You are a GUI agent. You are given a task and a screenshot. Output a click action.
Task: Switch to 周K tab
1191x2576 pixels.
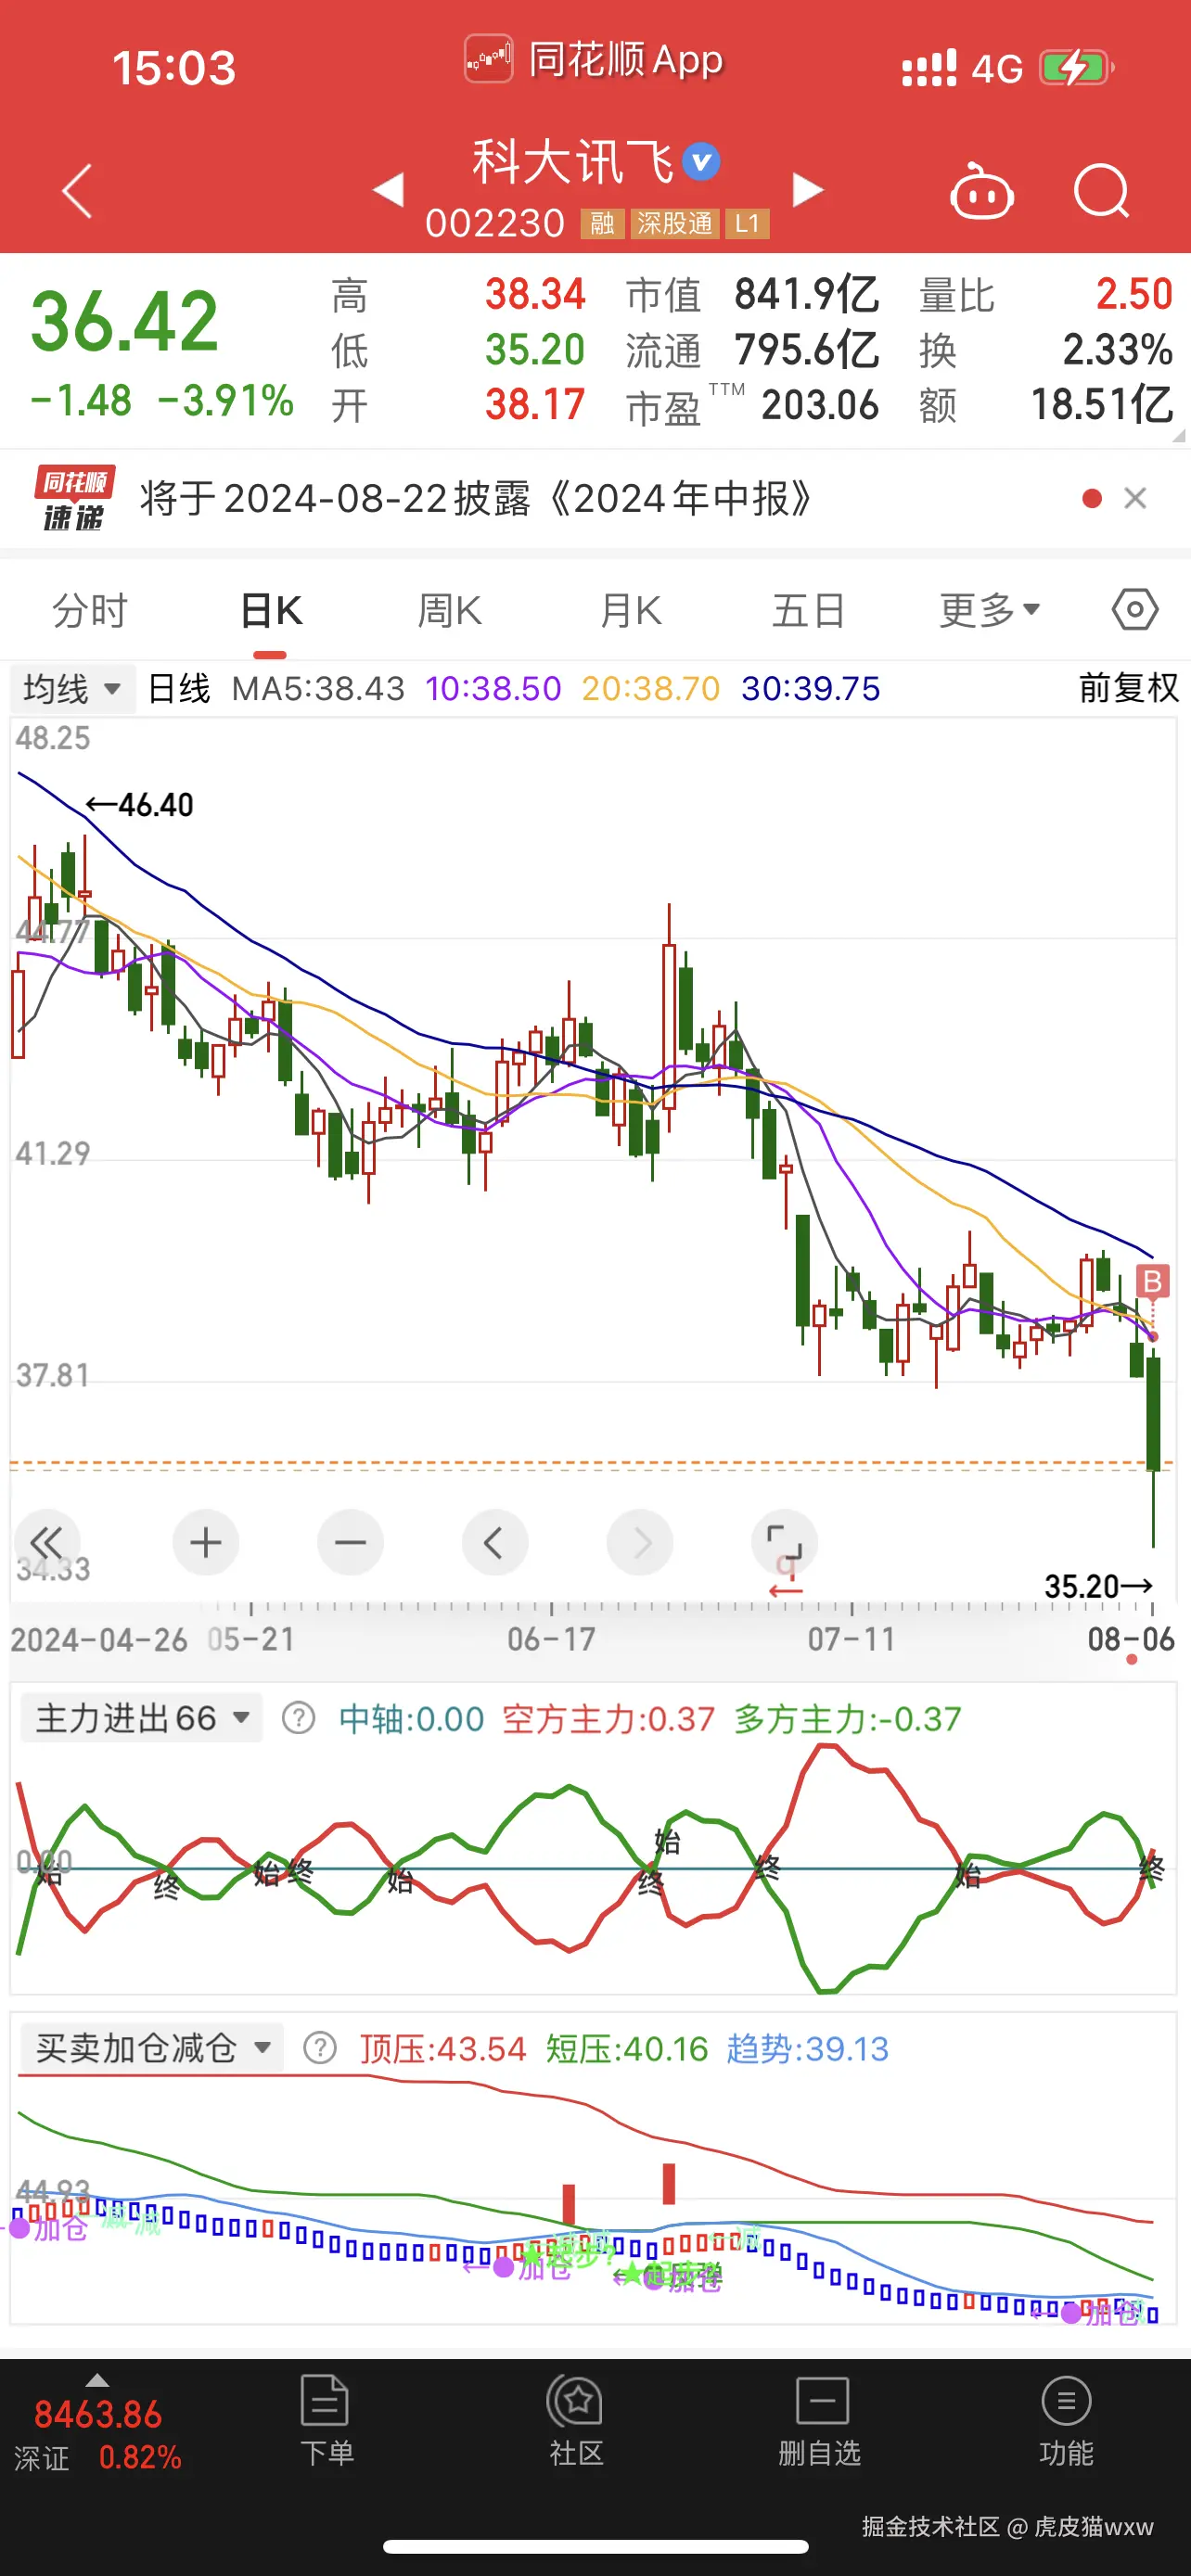(x=449, y=609)
